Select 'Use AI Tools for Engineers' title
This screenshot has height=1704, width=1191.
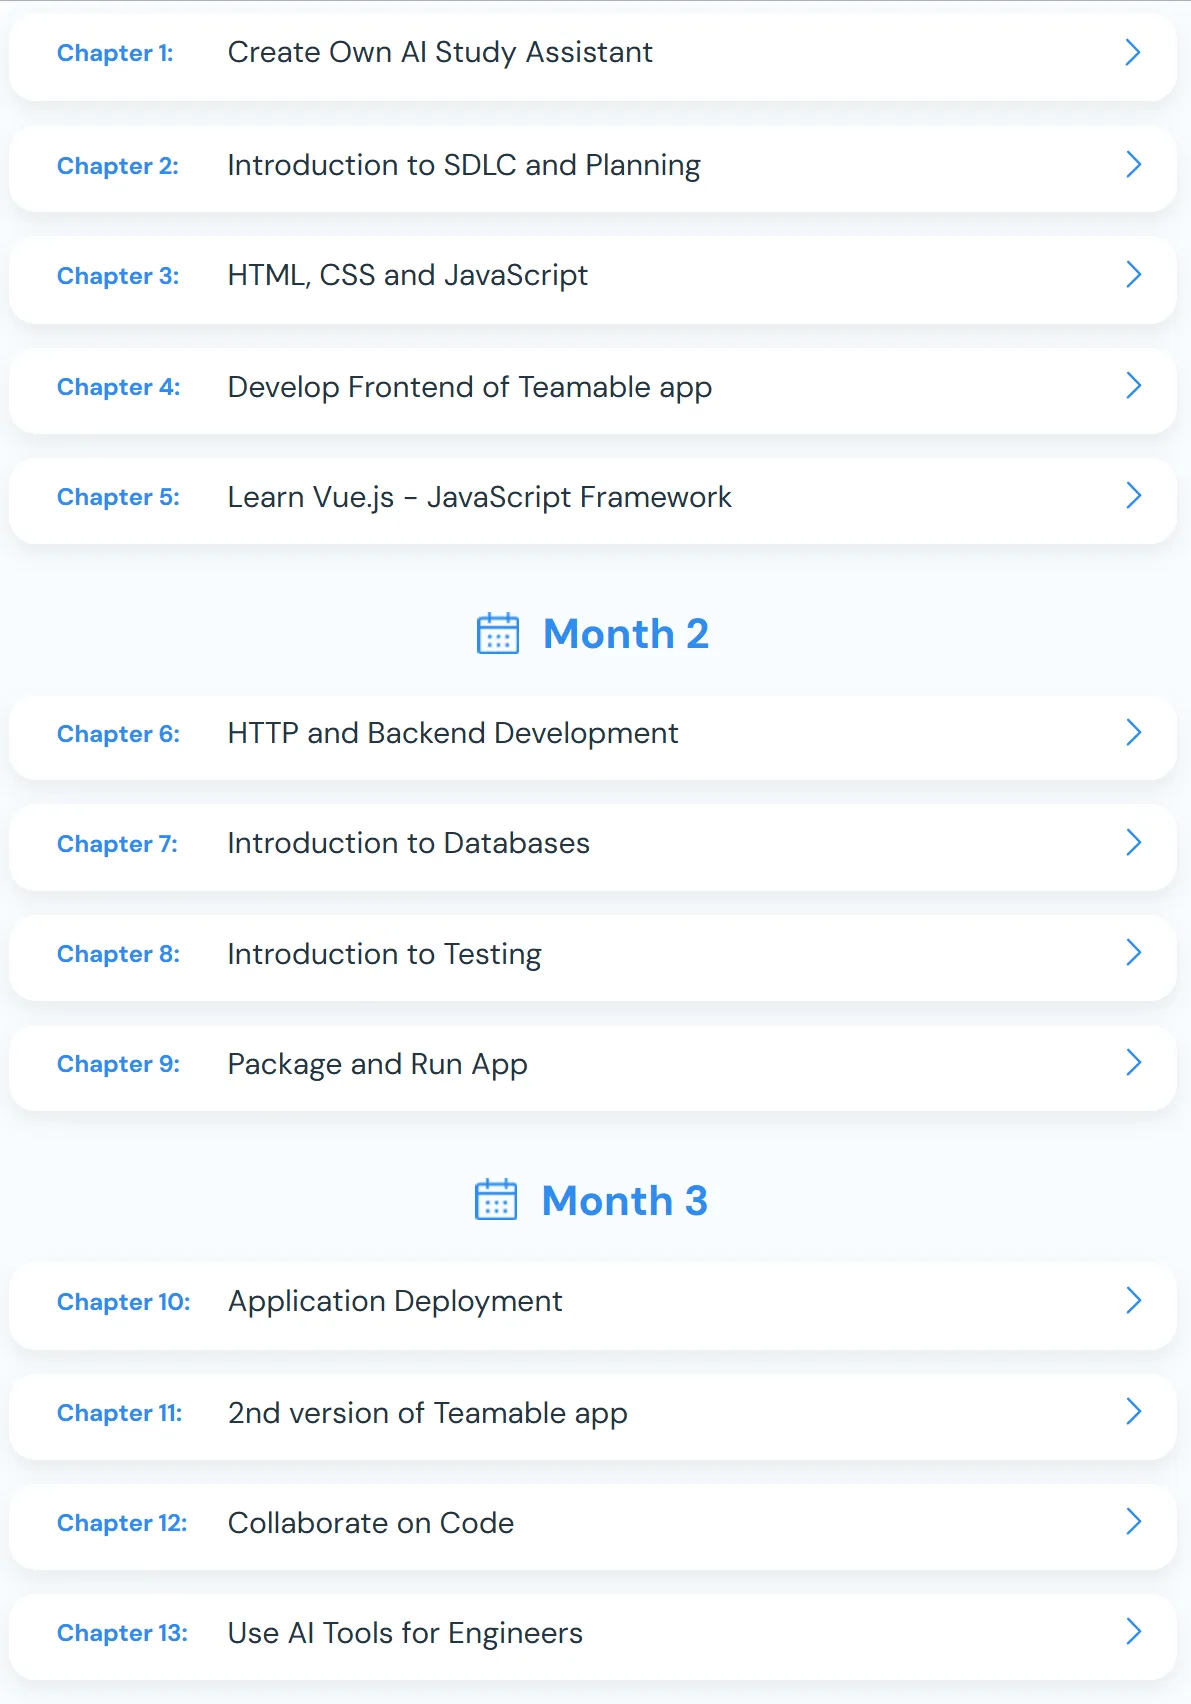(x=405, y=1633)
